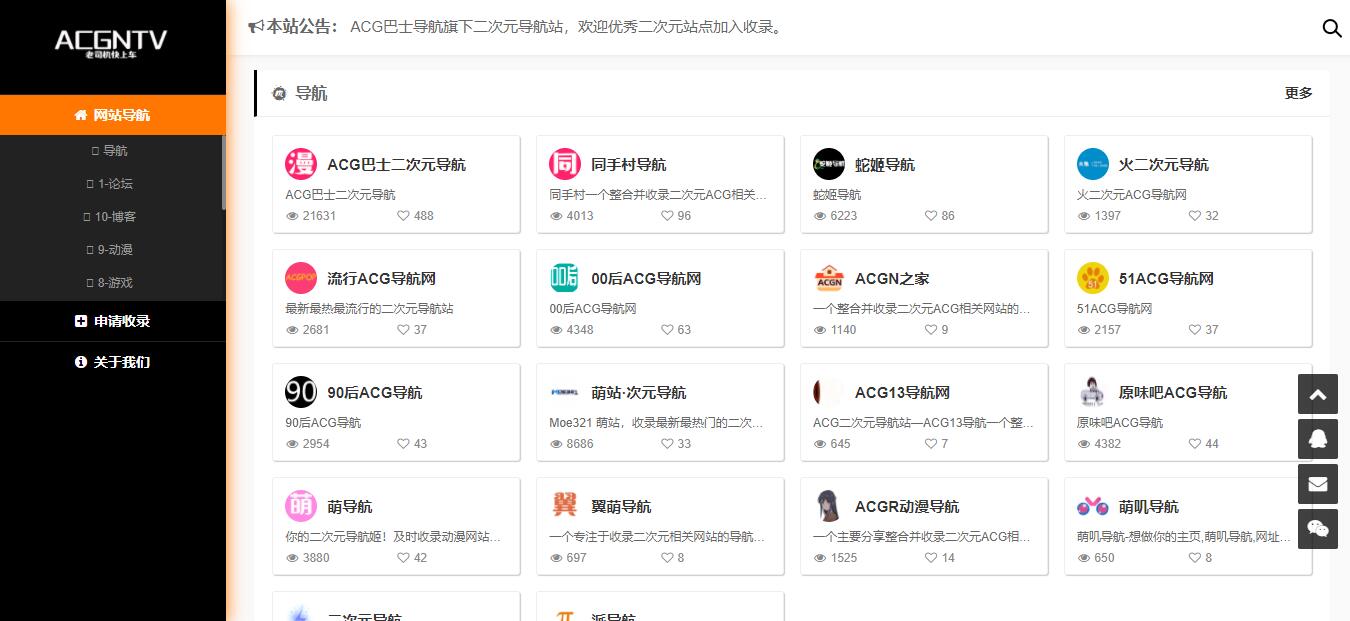Open 申请收录 sidebar item
The width and height of the screenshot is (1350, 621).
(x=113, y=321)
